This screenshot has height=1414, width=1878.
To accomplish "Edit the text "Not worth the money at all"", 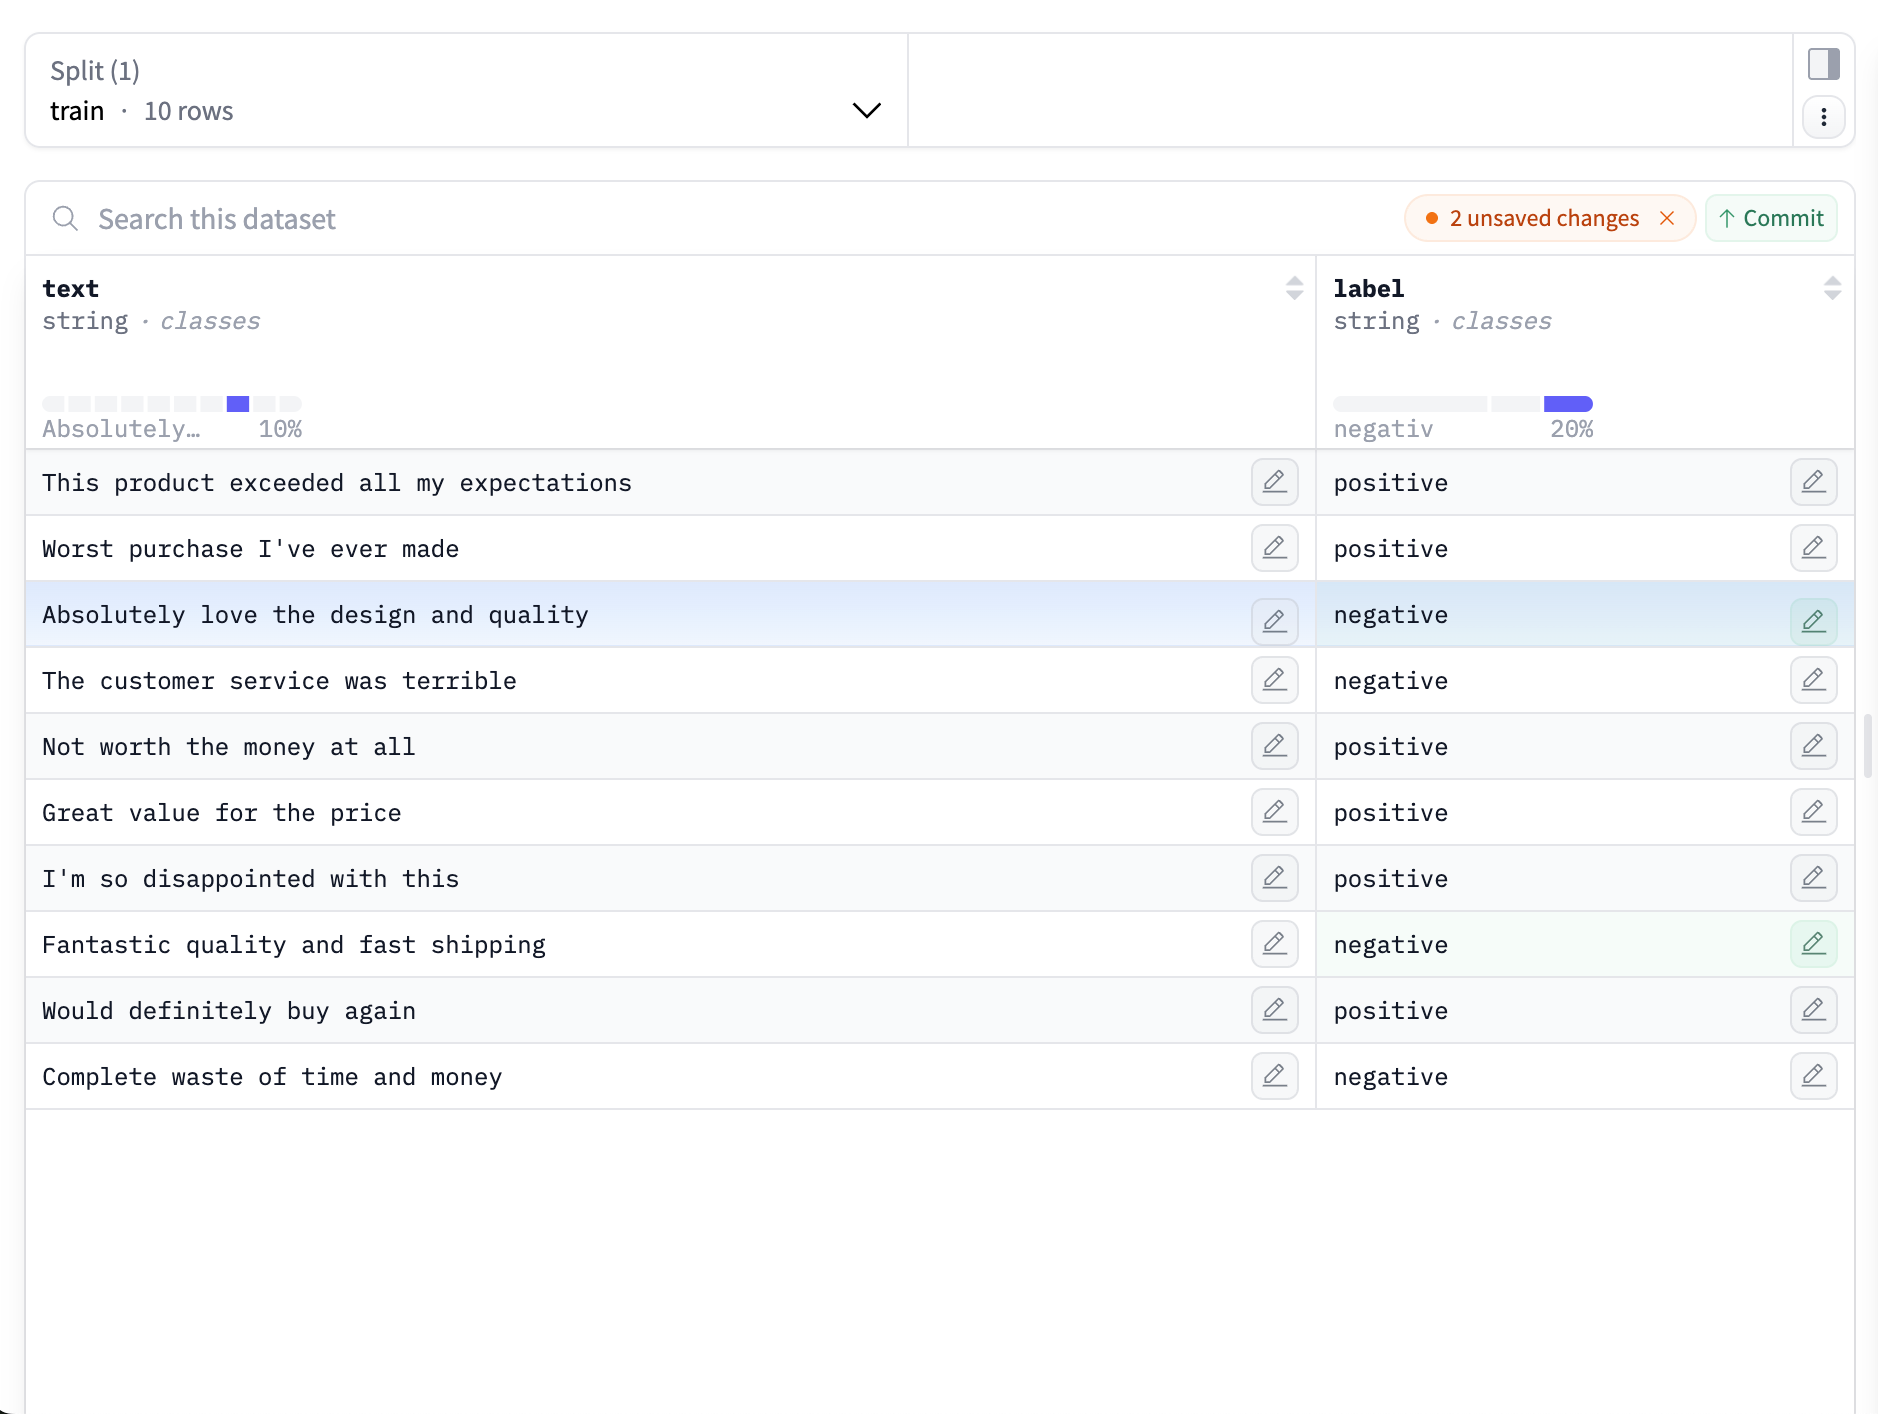I will (x=1274, y=746).
